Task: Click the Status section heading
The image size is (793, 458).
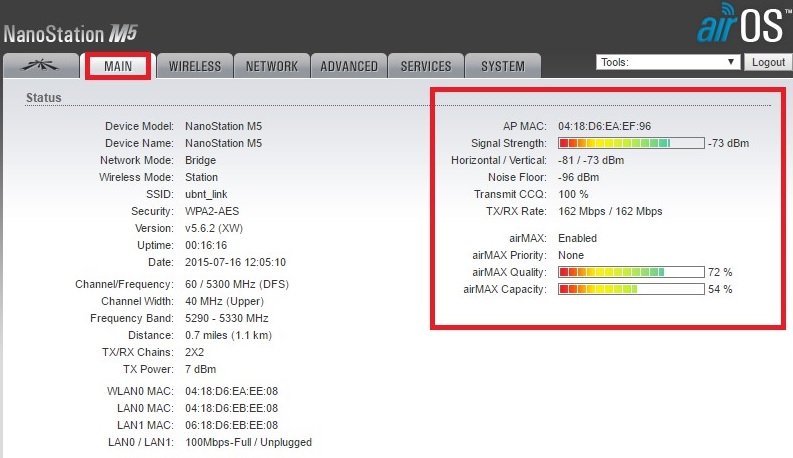Action: pos(43,98)
